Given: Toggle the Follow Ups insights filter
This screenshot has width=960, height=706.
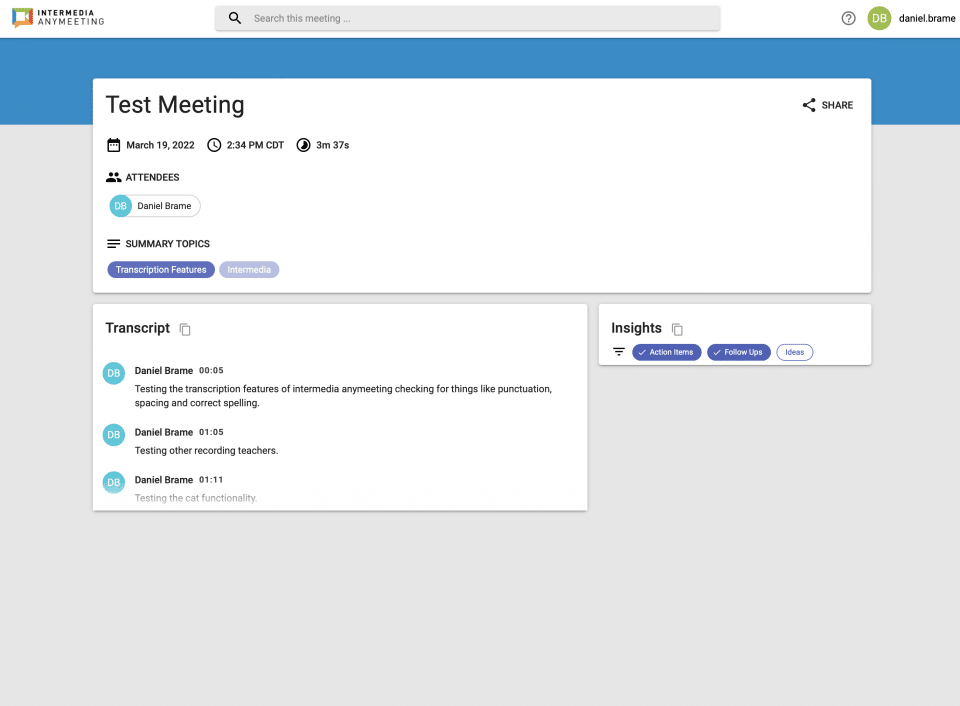Looking at the screenshot, I should coord(738,351).
